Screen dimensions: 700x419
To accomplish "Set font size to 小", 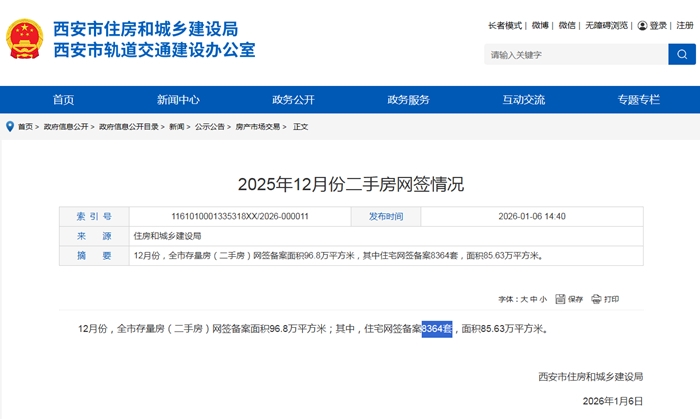I will tap(543, 299).
